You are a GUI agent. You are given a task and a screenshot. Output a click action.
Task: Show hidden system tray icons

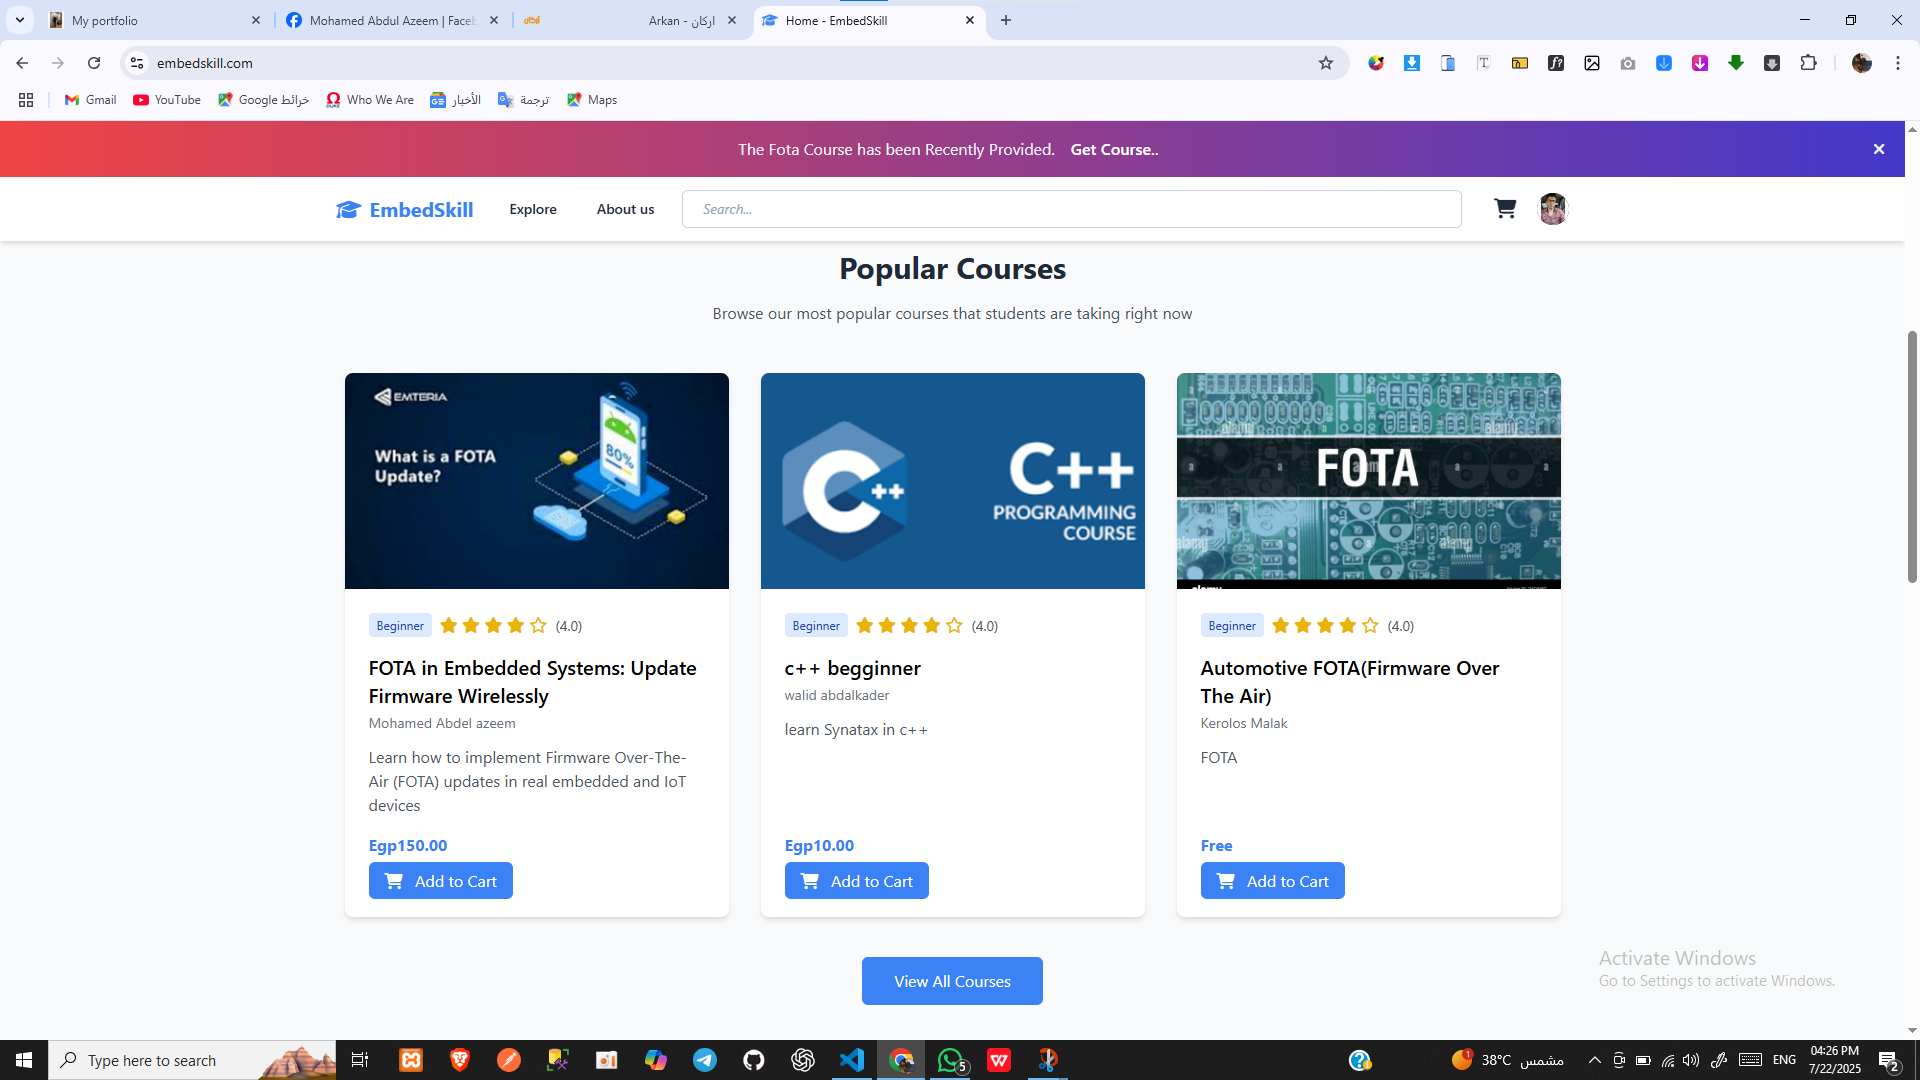(1594, 1060)
